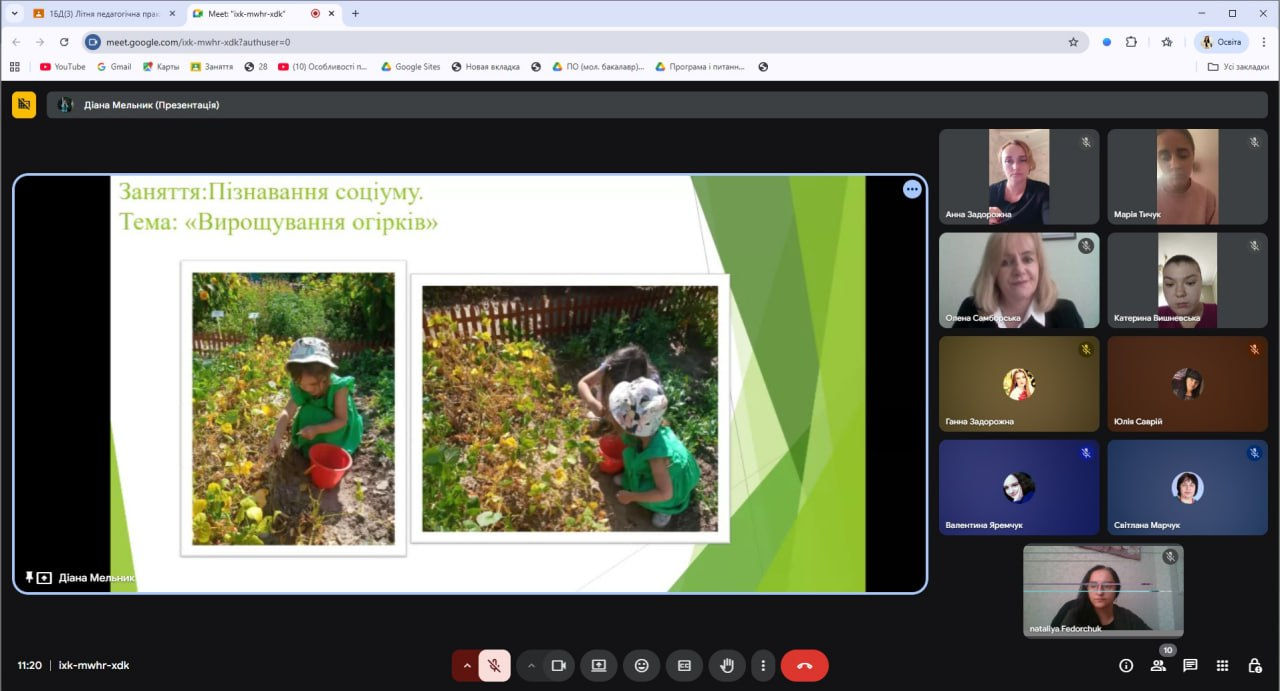The width and height of the screenshot is (1280, 691).
Task: Select Юлія Саврій participant tile
Action: pyautogui.click(x=1187, y=384)
